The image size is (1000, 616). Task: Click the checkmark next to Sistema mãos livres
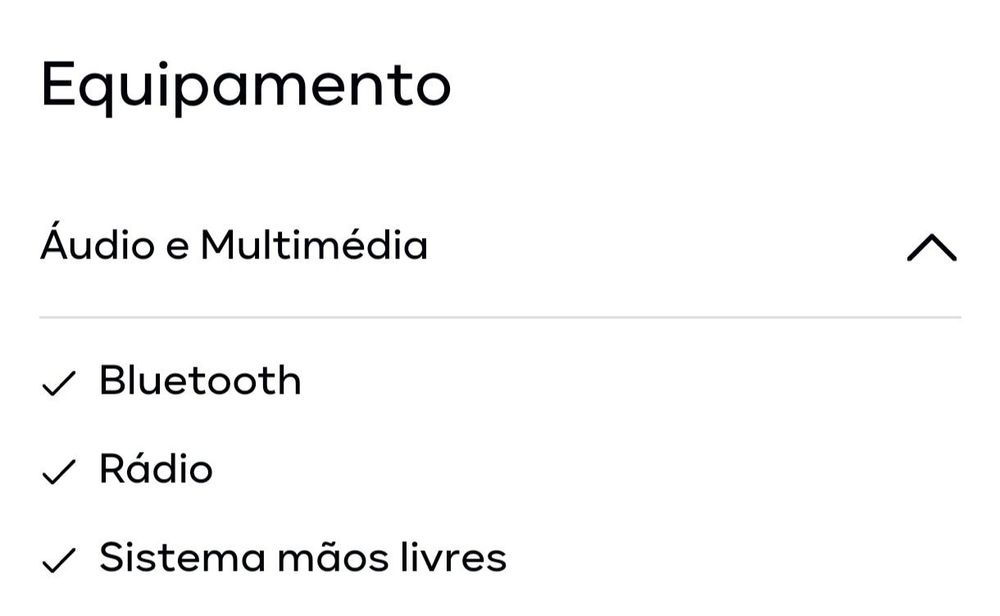point(59,560)
